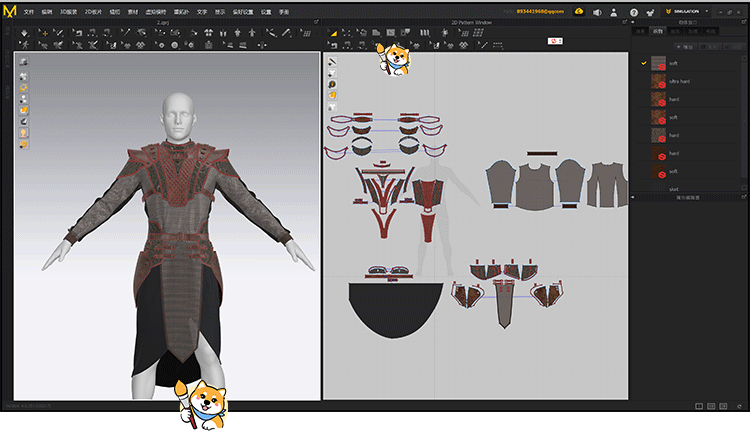Toggle the bottom icon in 3D viewport side toolbar
750x442 pixels.
coord(23,145)
